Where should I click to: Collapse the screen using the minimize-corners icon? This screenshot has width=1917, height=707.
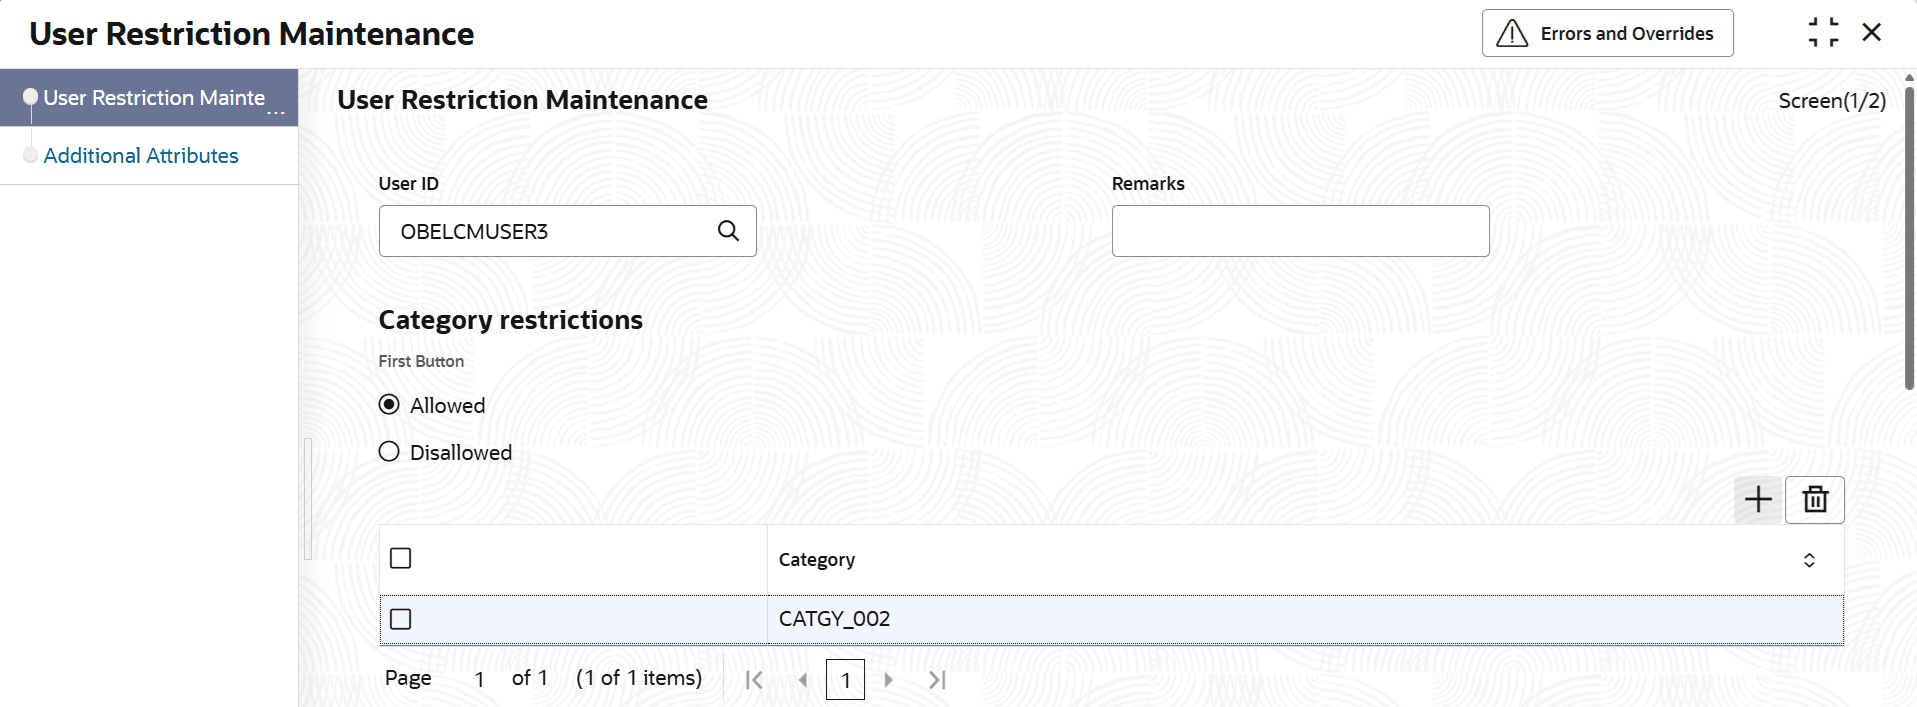[x=1823, y=33]
